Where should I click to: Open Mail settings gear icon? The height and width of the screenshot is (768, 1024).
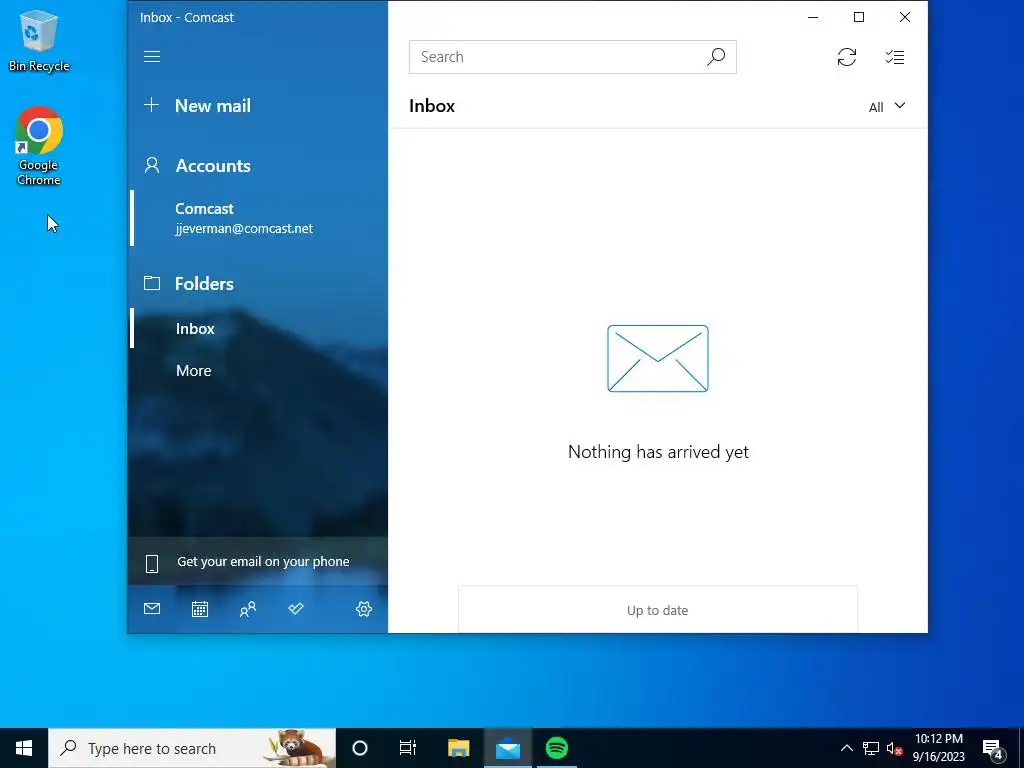[364, 609]
